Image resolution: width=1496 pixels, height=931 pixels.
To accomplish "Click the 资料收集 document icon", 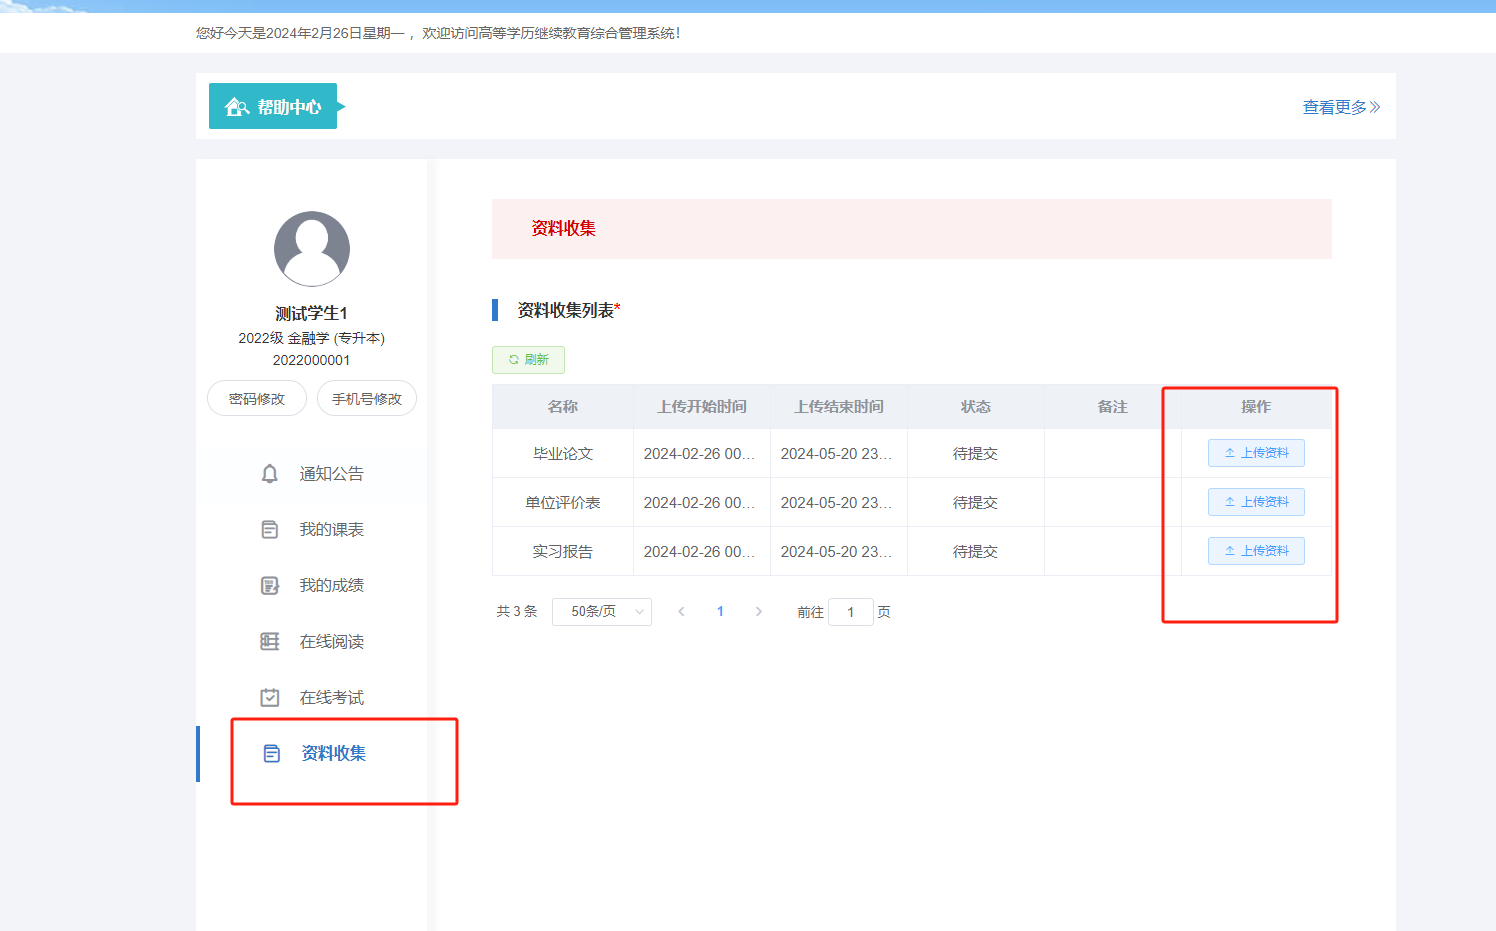I will point(271,754).
